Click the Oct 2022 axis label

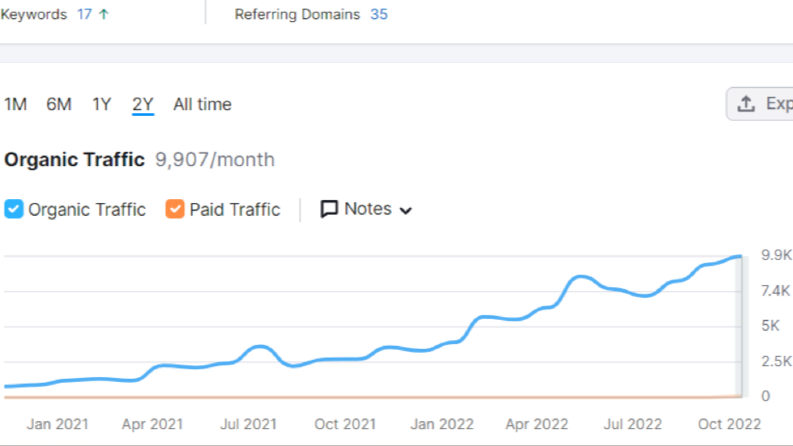coord(729,424)
